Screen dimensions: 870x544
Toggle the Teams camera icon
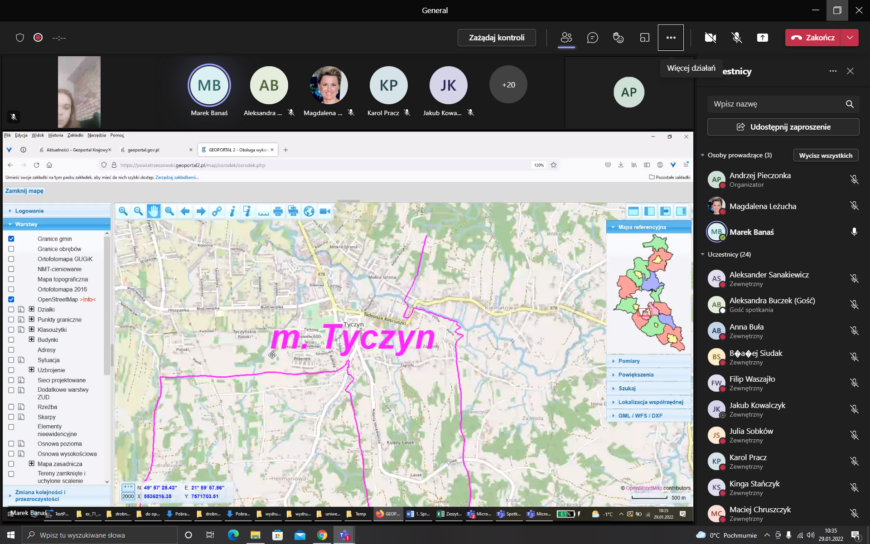(710, 38)
